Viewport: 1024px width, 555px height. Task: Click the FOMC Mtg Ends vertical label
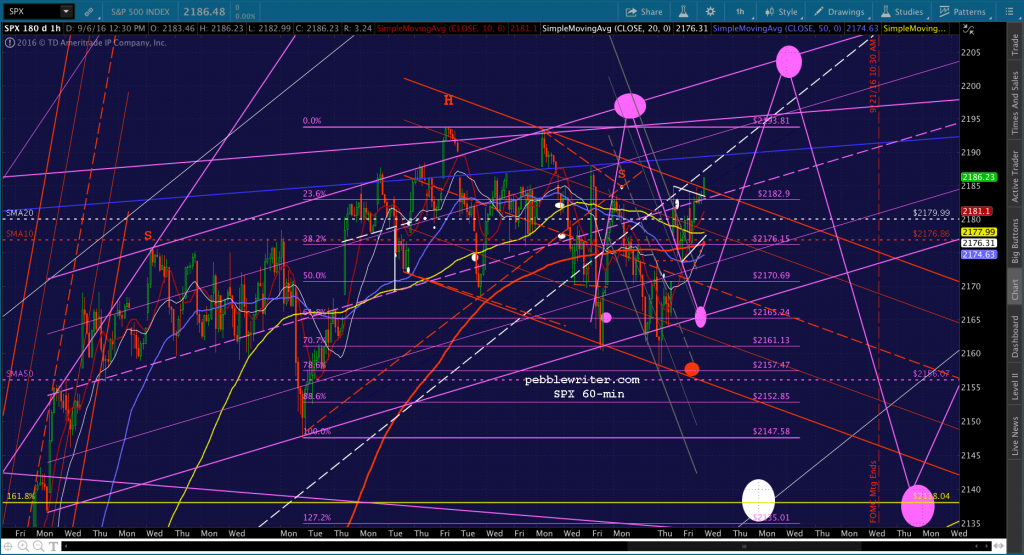click(873, 492)
